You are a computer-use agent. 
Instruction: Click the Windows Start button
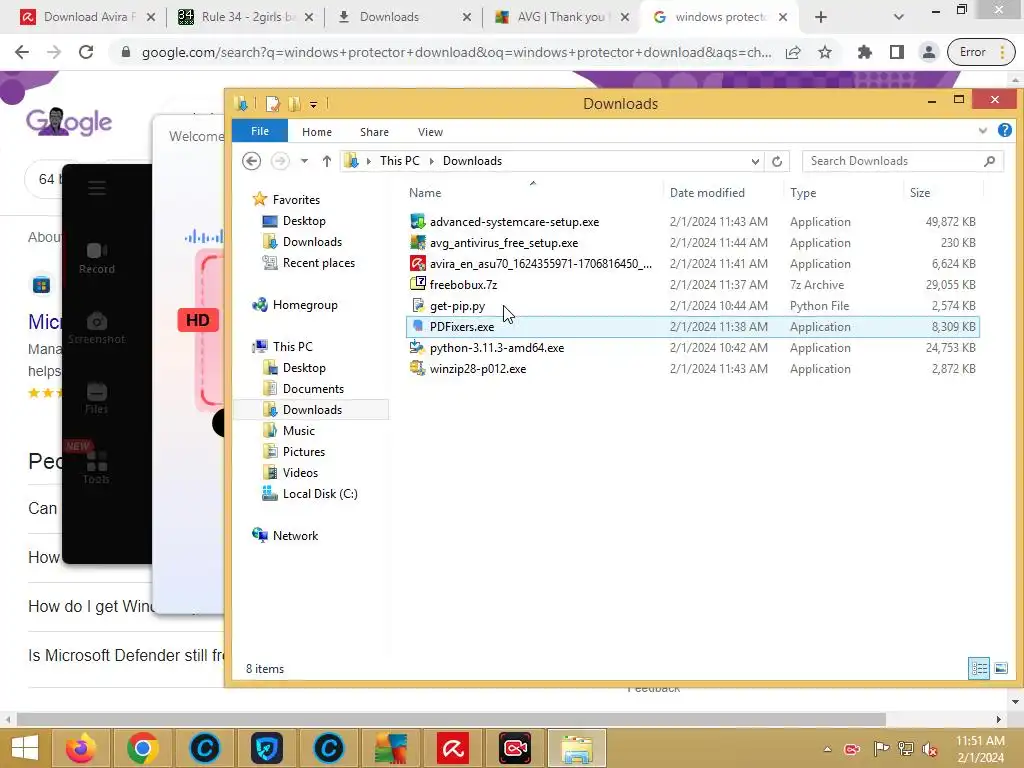click(x=25, y=748)
